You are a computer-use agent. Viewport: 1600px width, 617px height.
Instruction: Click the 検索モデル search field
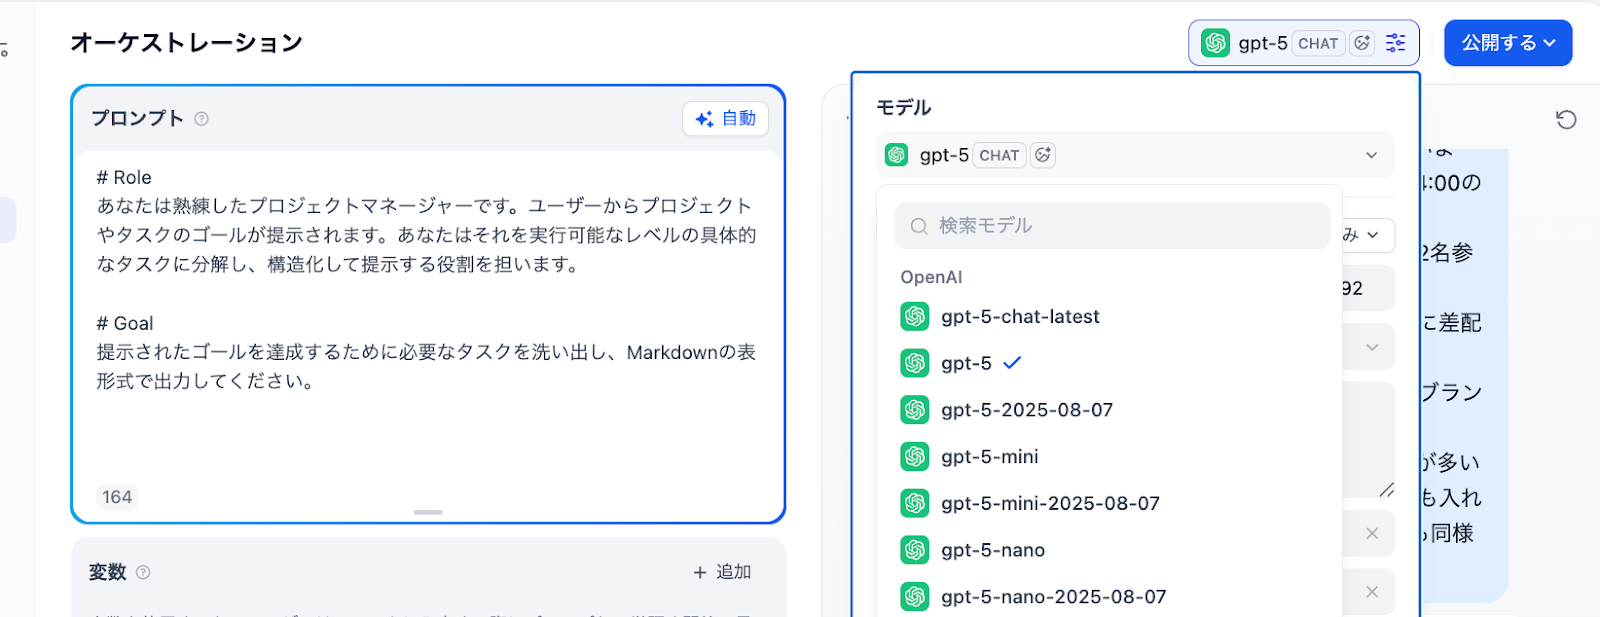coord(1112,226)
